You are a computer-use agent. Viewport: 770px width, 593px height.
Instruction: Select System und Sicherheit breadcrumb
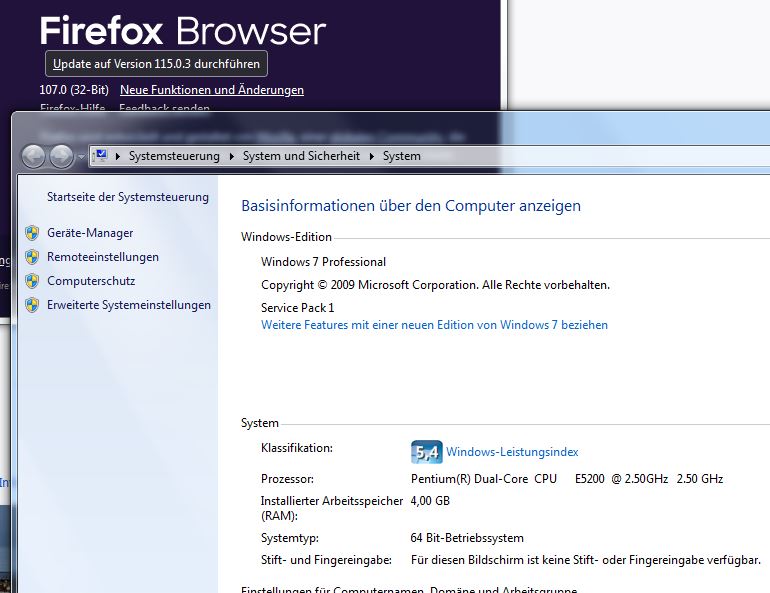301,156
